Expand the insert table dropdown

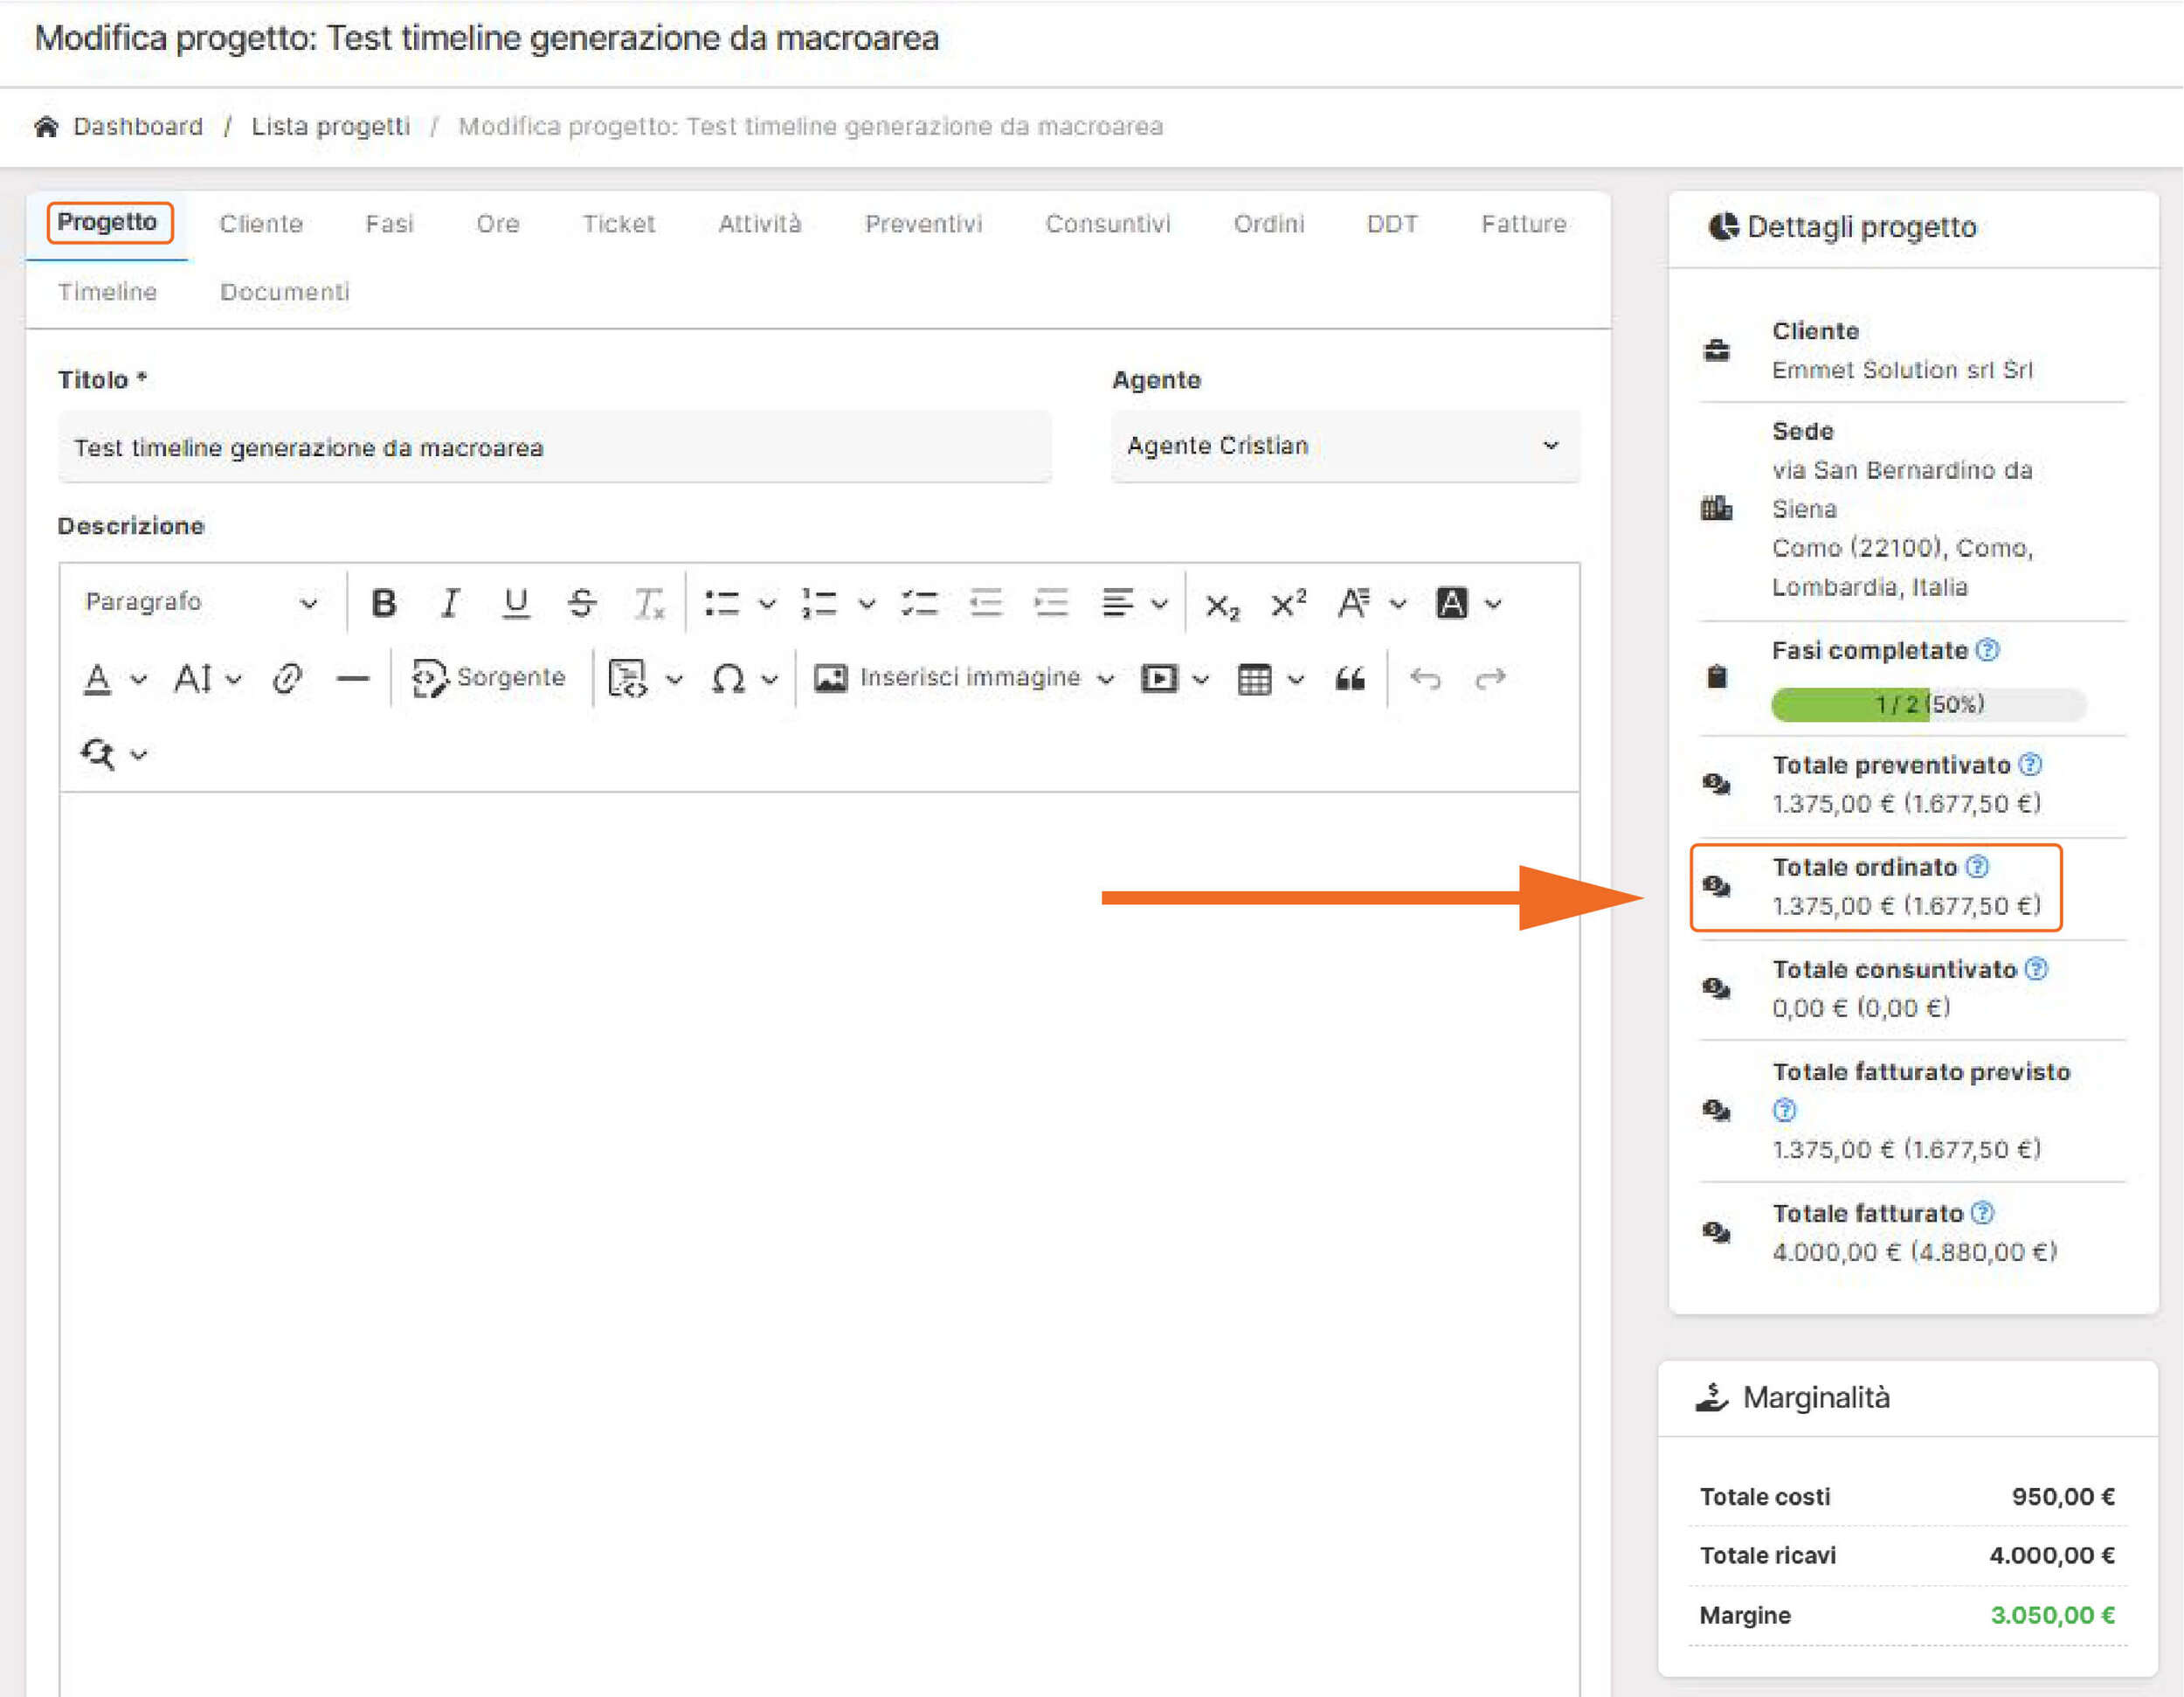tap(1296, 679)
